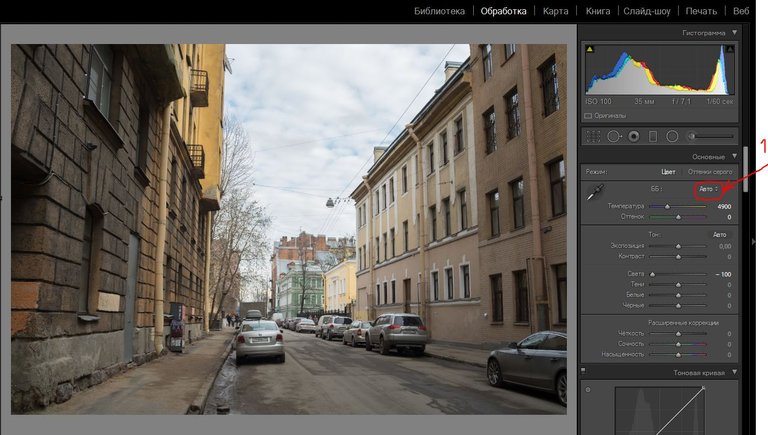768x435 pixels.
Task: Click the tone curve target adjustment tool
Action: click(588, 390)
